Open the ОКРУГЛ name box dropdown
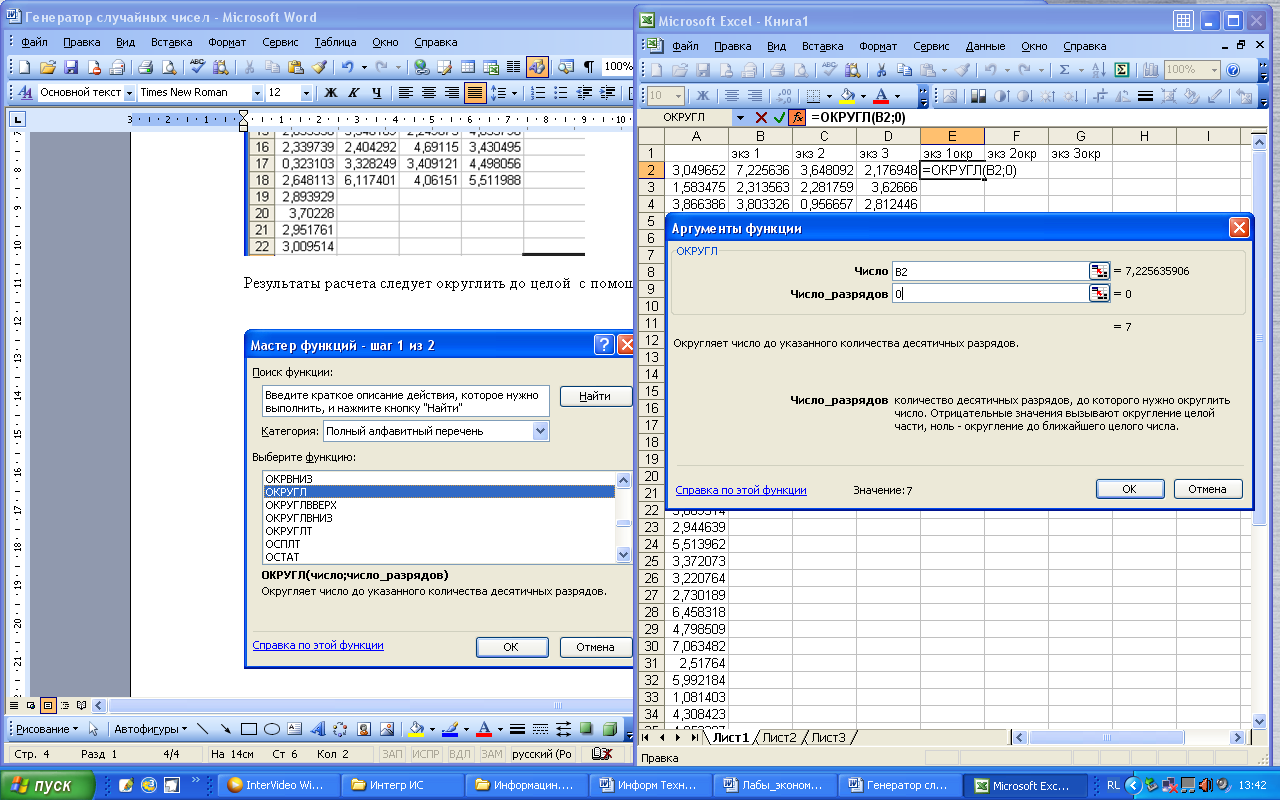1280x800 pixels. [x=740, y=118]
